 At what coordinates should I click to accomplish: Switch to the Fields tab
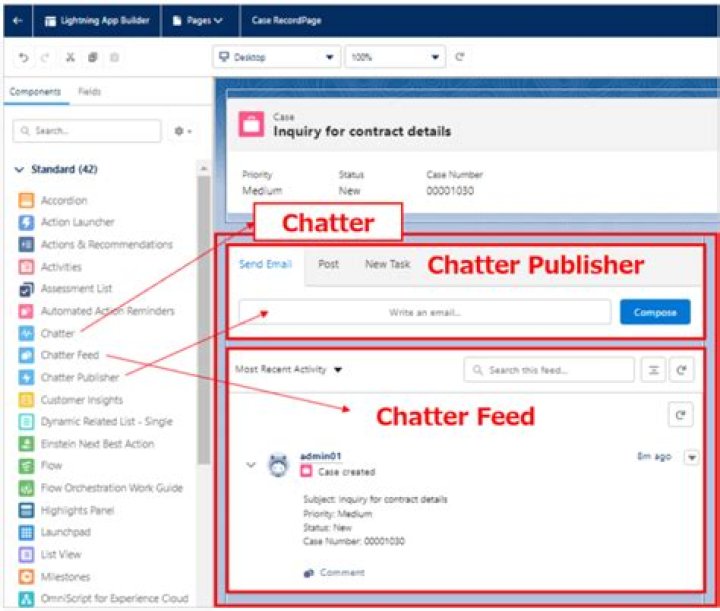(89, 92)
